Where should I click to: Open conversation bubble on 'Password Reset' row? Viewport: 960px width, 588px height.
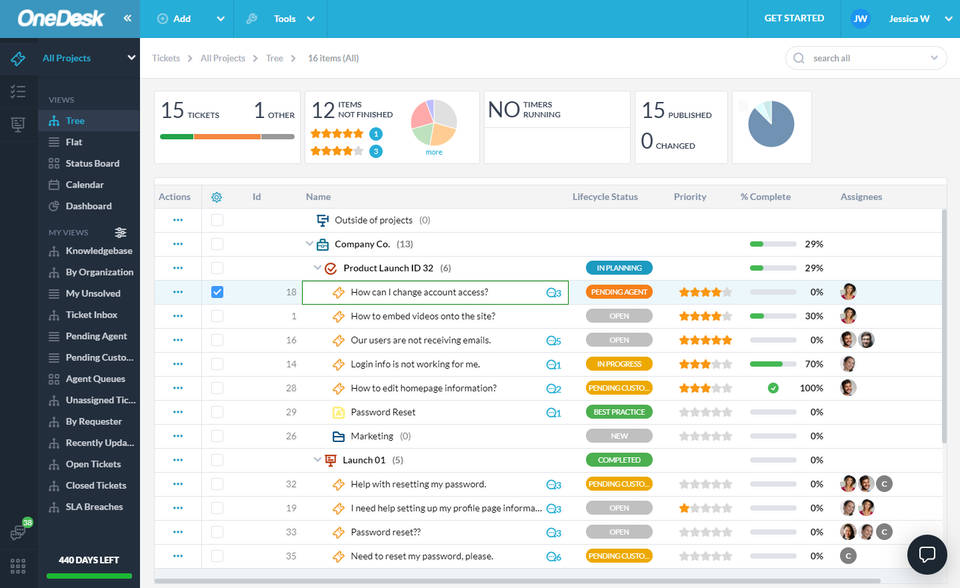(553, 412)
